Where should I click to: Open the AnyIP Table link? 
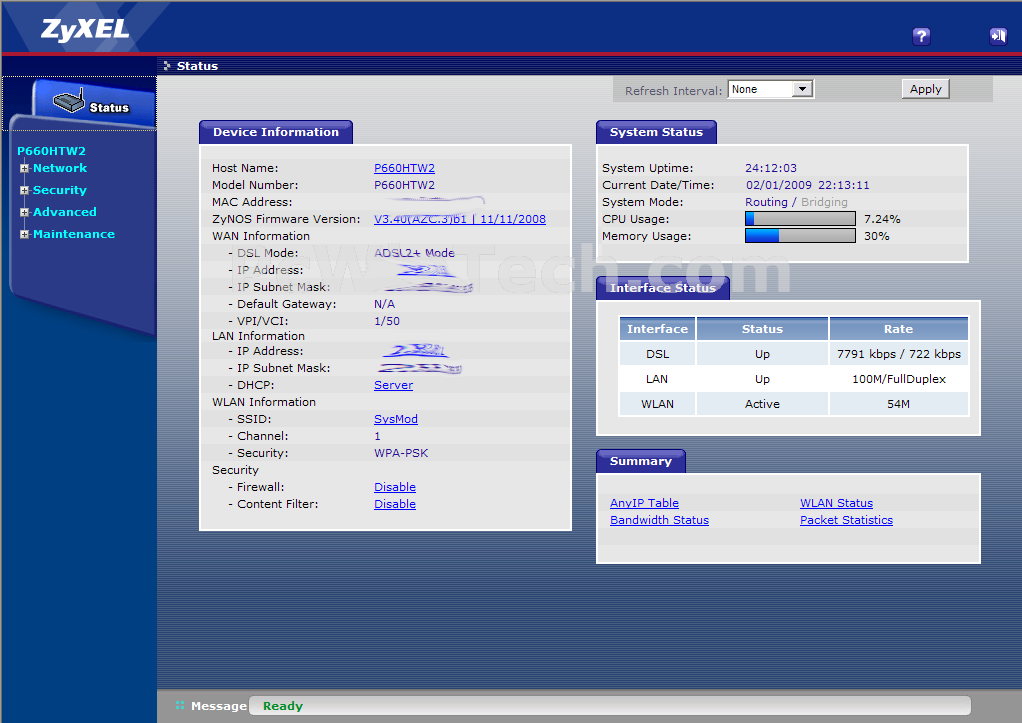(644, 503)
